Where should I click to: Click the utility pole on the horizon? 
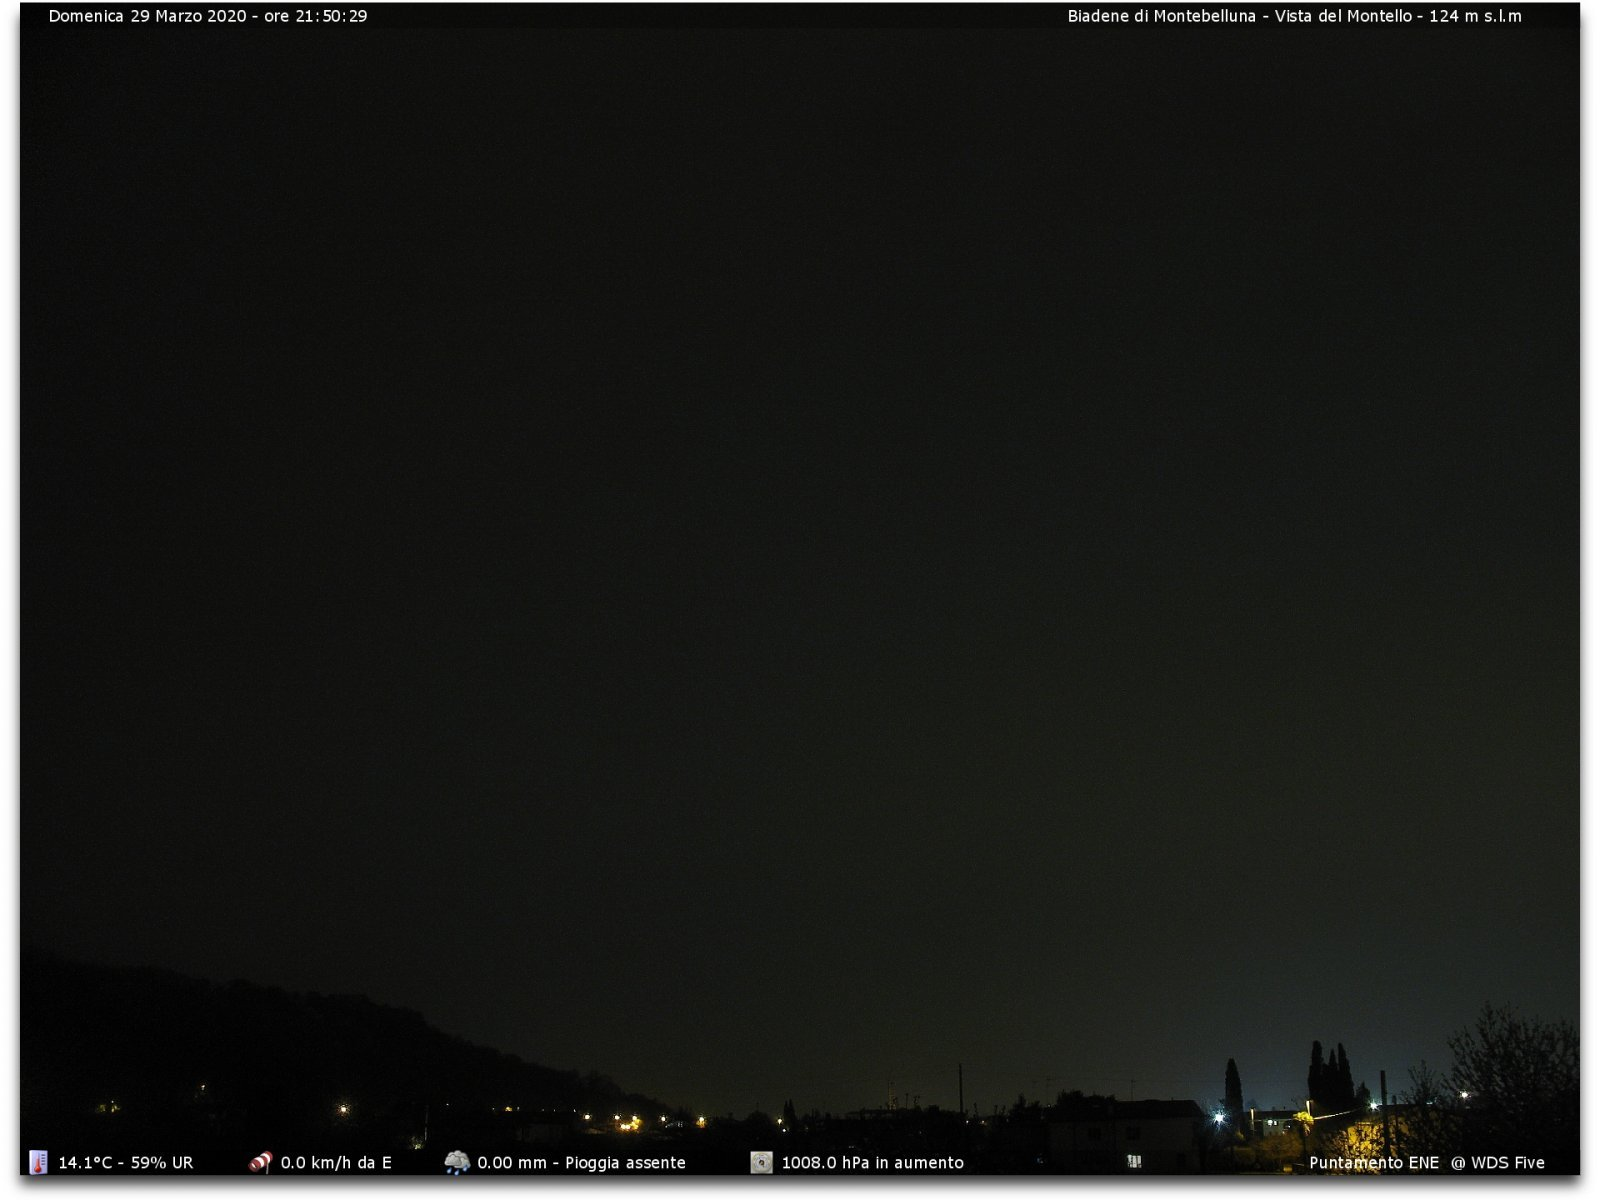961,1090
